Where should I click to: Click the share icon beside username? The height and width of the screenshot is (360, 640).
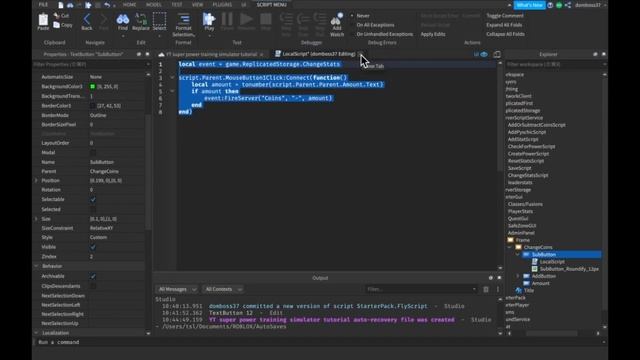(568, 5)
